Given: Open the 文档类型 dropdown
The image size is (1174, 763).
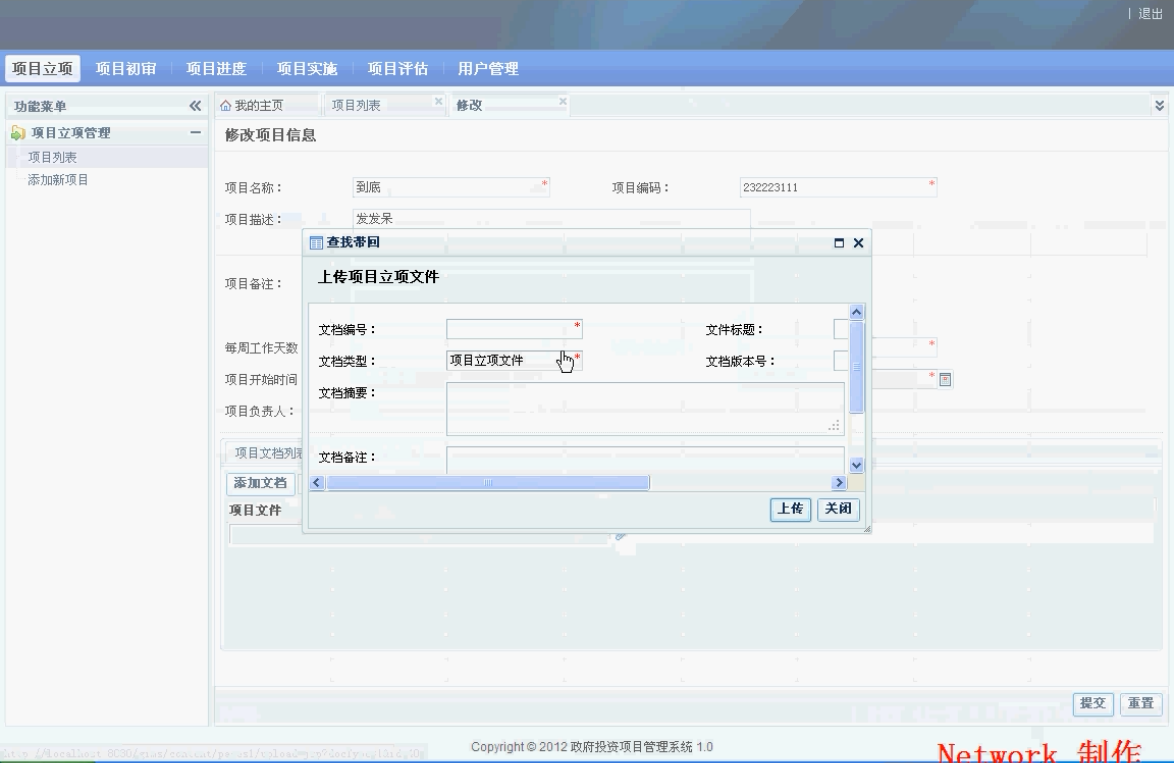Looking at the screenshot, I should point(514,361).
